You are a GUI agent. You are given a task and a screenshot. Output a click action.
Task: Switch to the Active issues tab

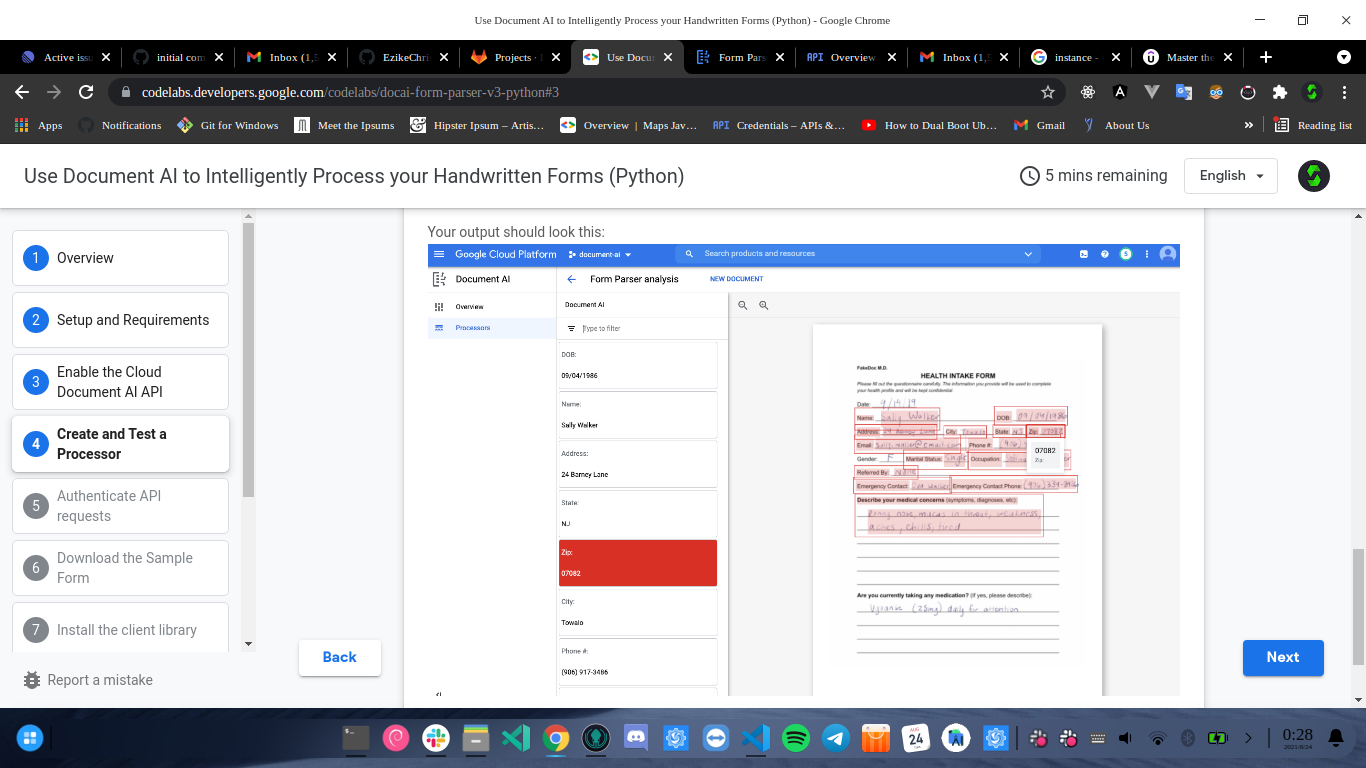tap(66, 57)
